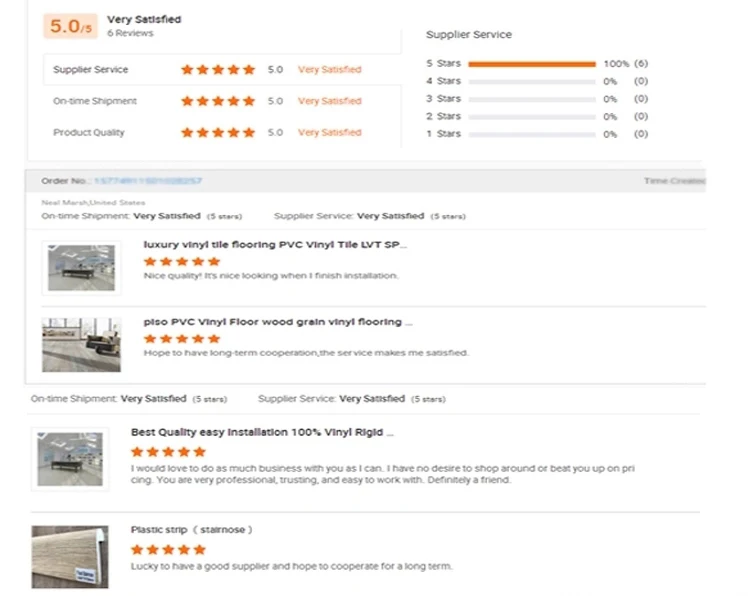Open 'Best Quality easy installation 100% Vinyl Rigid' title
Viewport: 750px width, 596px height.
262,432
